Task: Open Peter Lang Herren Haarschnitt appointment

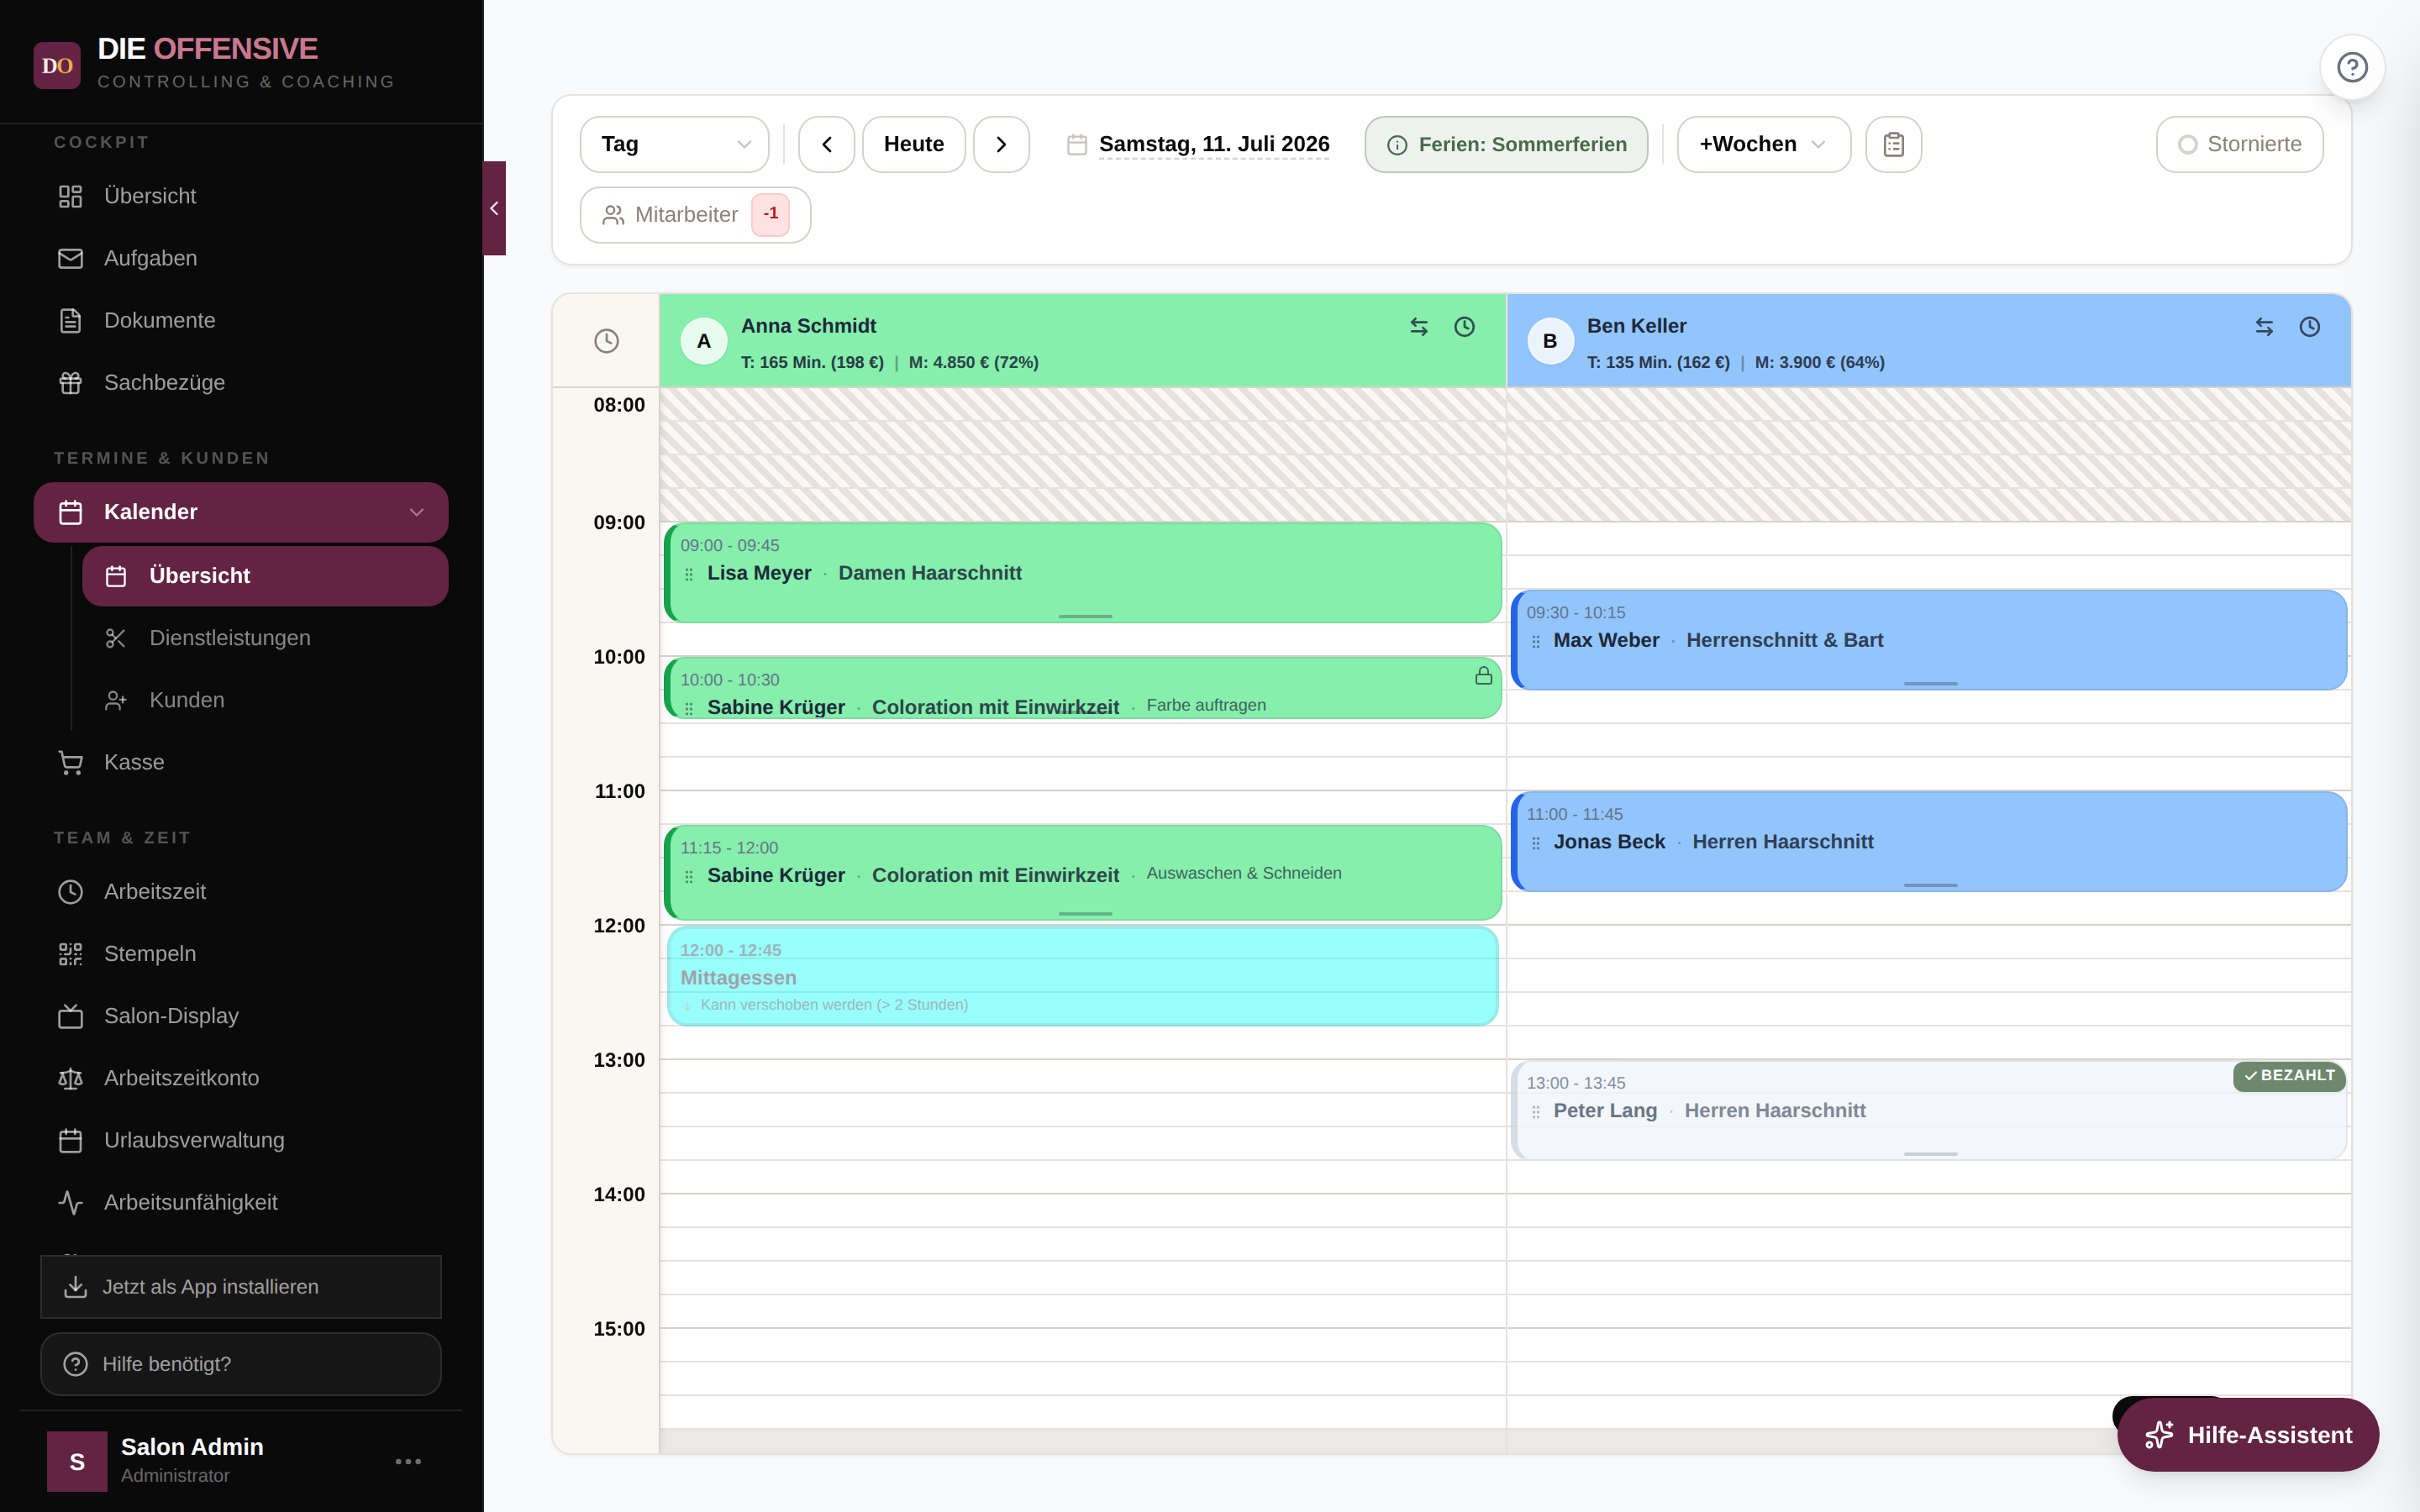Action: click(1929, 1110)
